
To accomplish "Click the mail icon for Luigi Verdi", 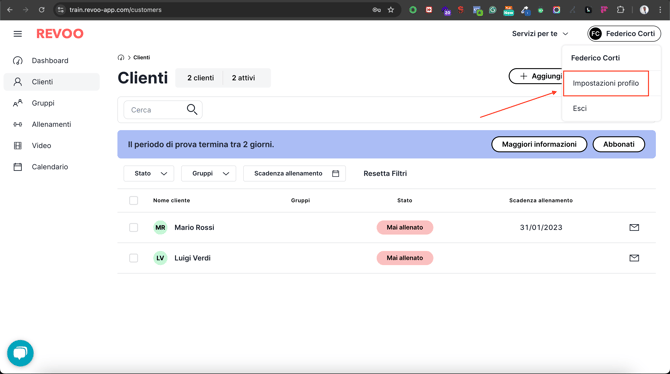I will tap(634, 258).
